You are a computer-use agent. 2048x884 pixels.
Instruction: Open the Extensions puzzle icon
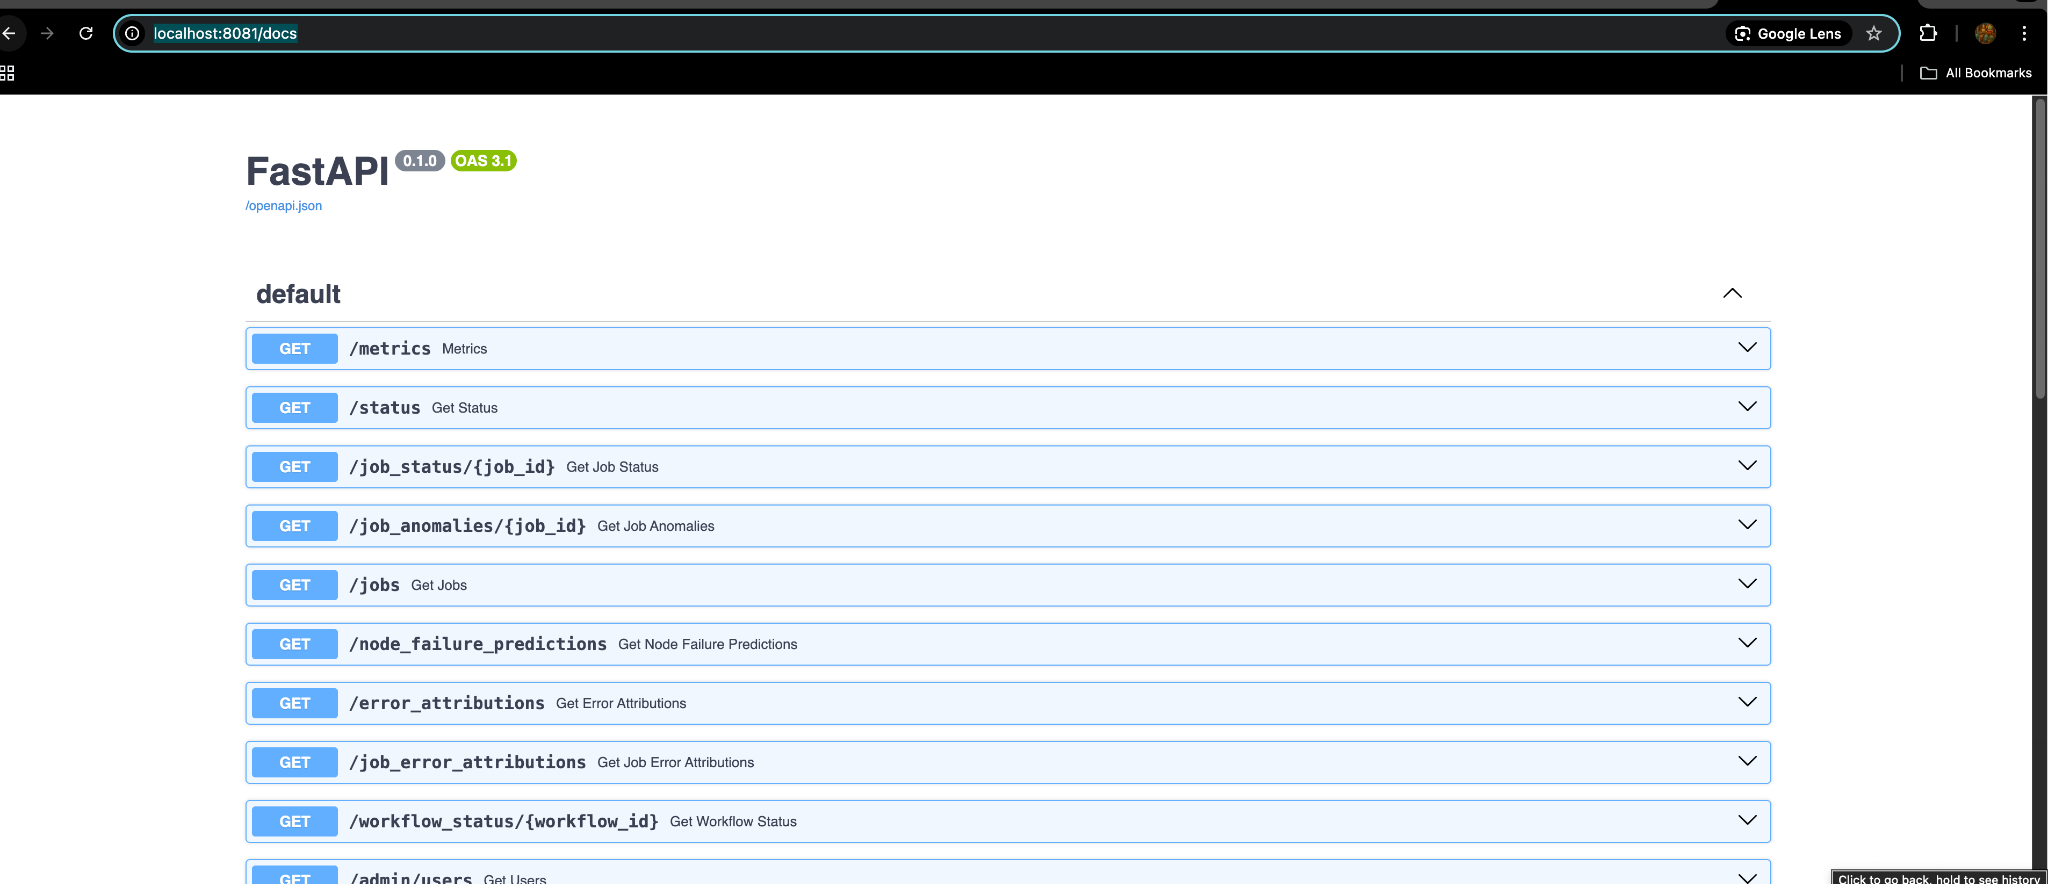1928,33
